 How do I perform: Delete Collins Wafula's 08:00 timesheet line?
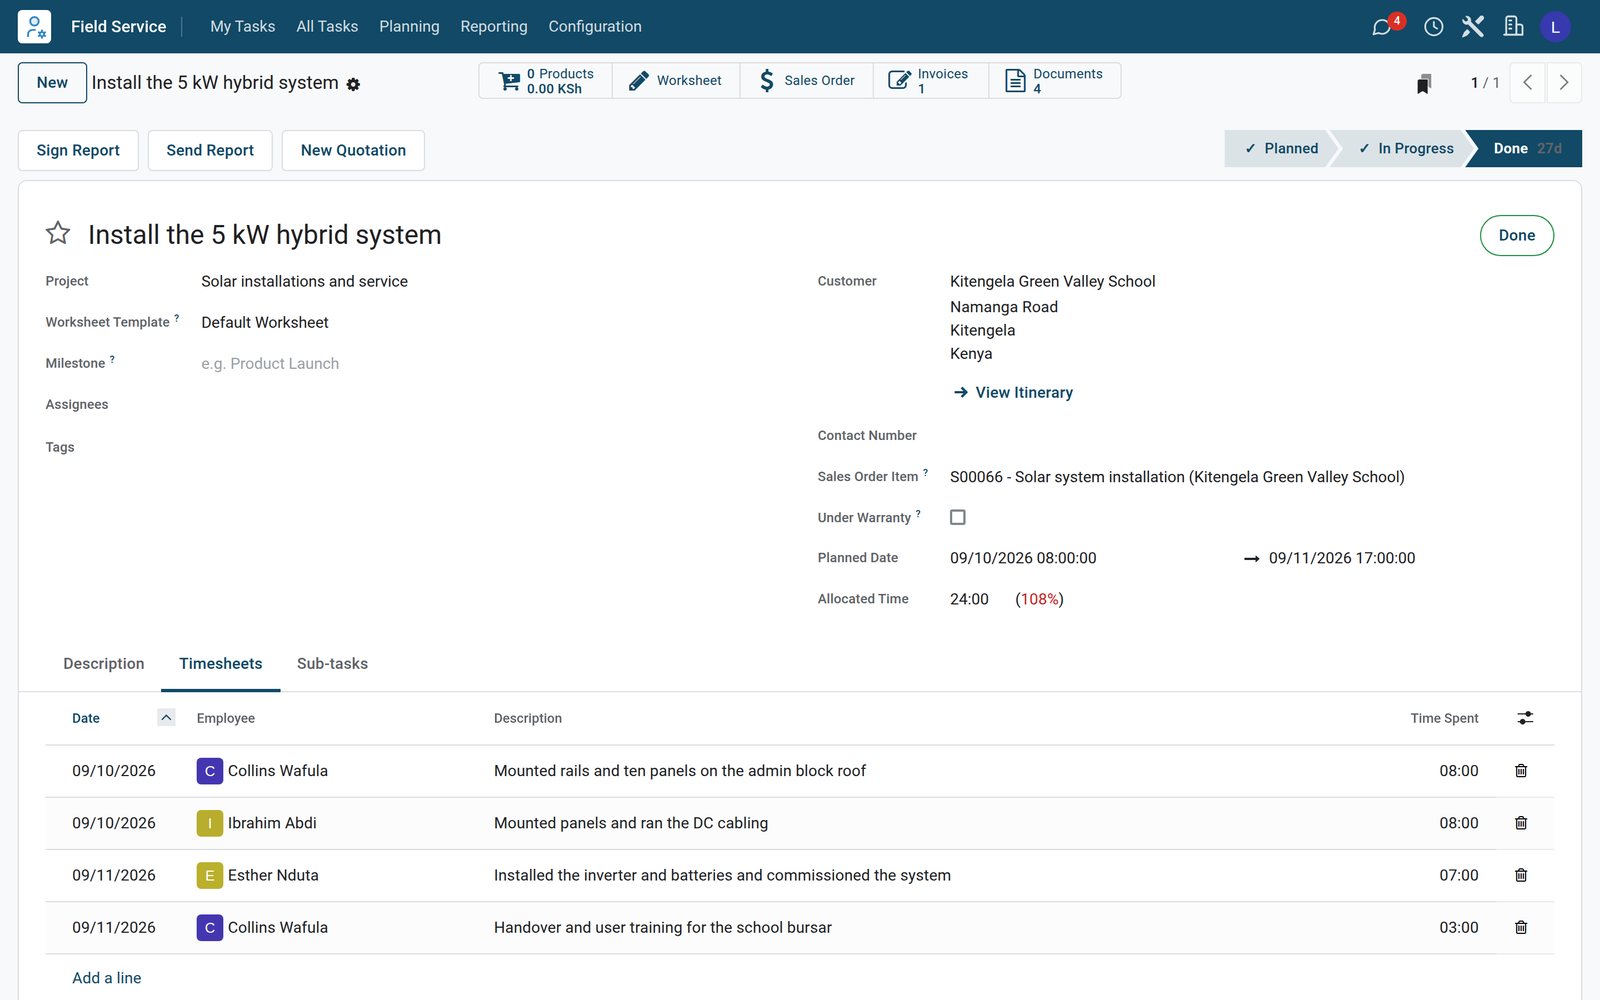tap(1521, 771)
